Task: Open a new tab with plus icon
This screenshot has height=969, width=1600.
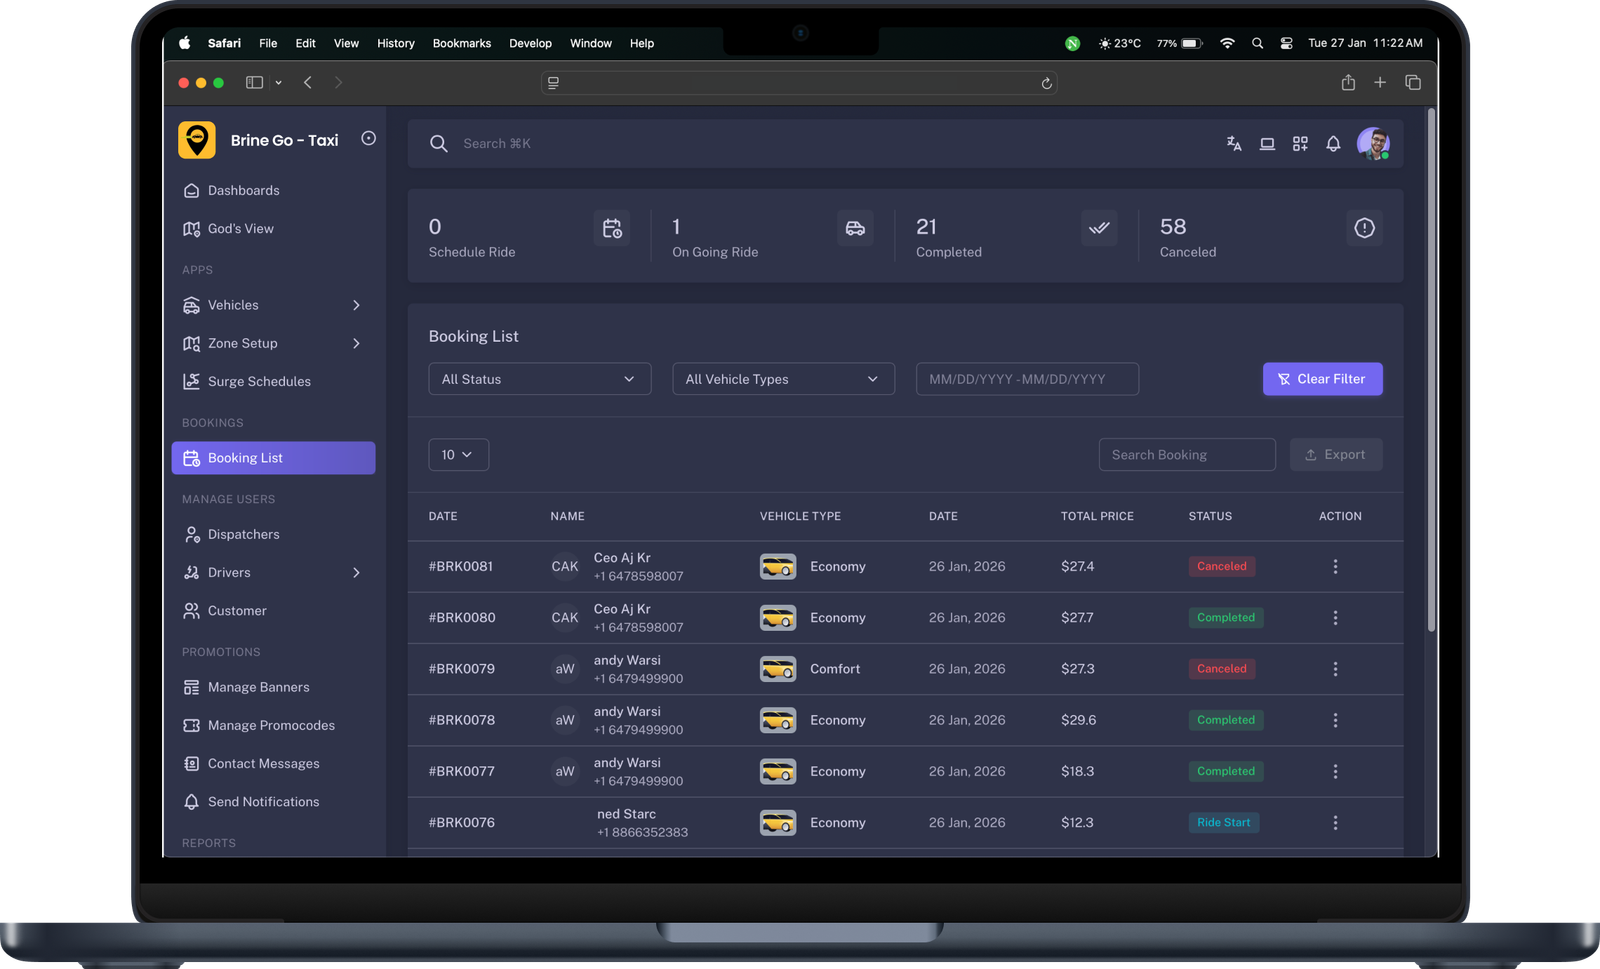Action: 1380,82
